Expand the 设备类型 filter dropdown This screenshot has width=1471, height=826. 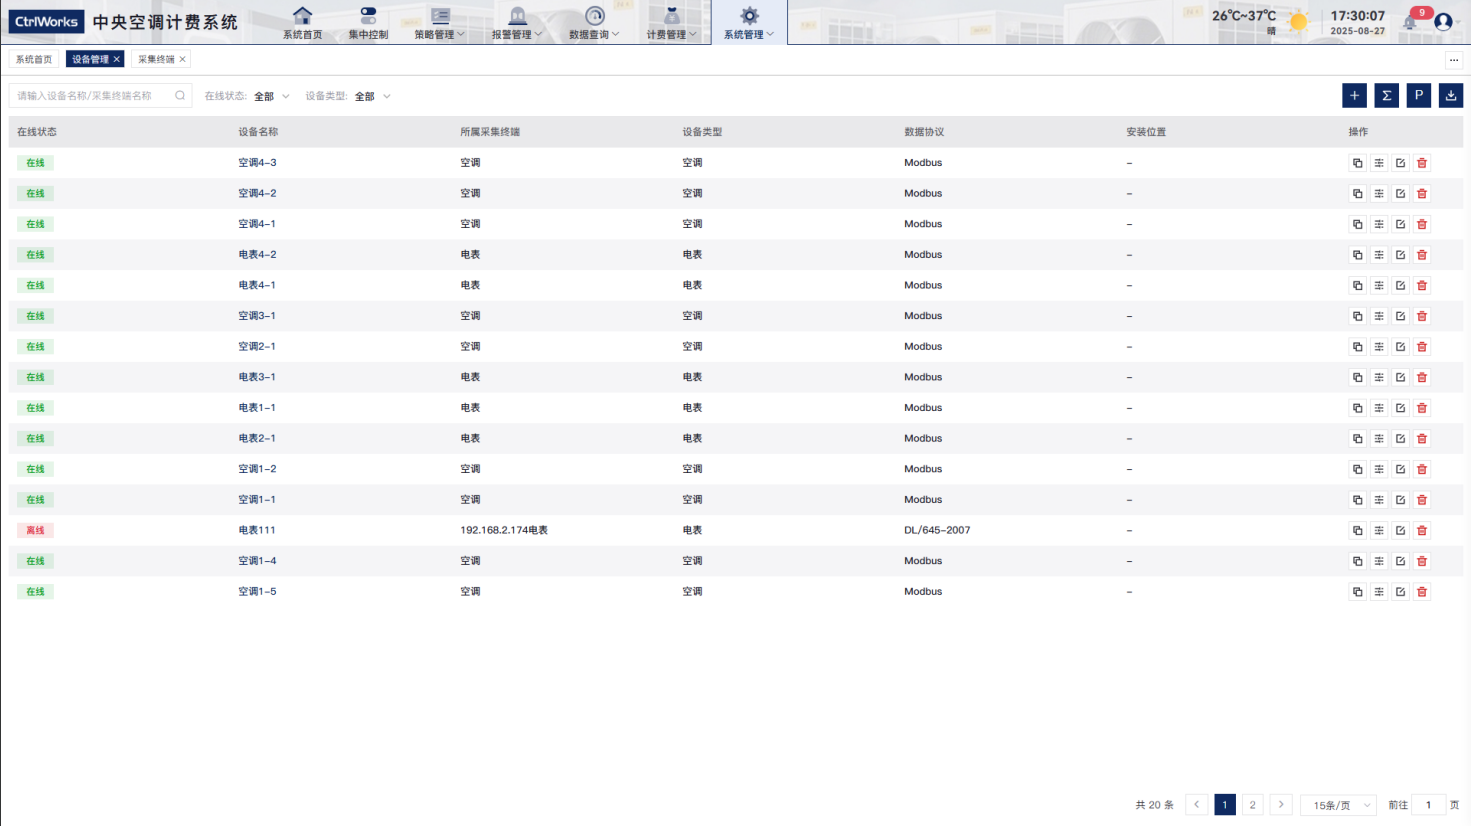click(372, 97)
